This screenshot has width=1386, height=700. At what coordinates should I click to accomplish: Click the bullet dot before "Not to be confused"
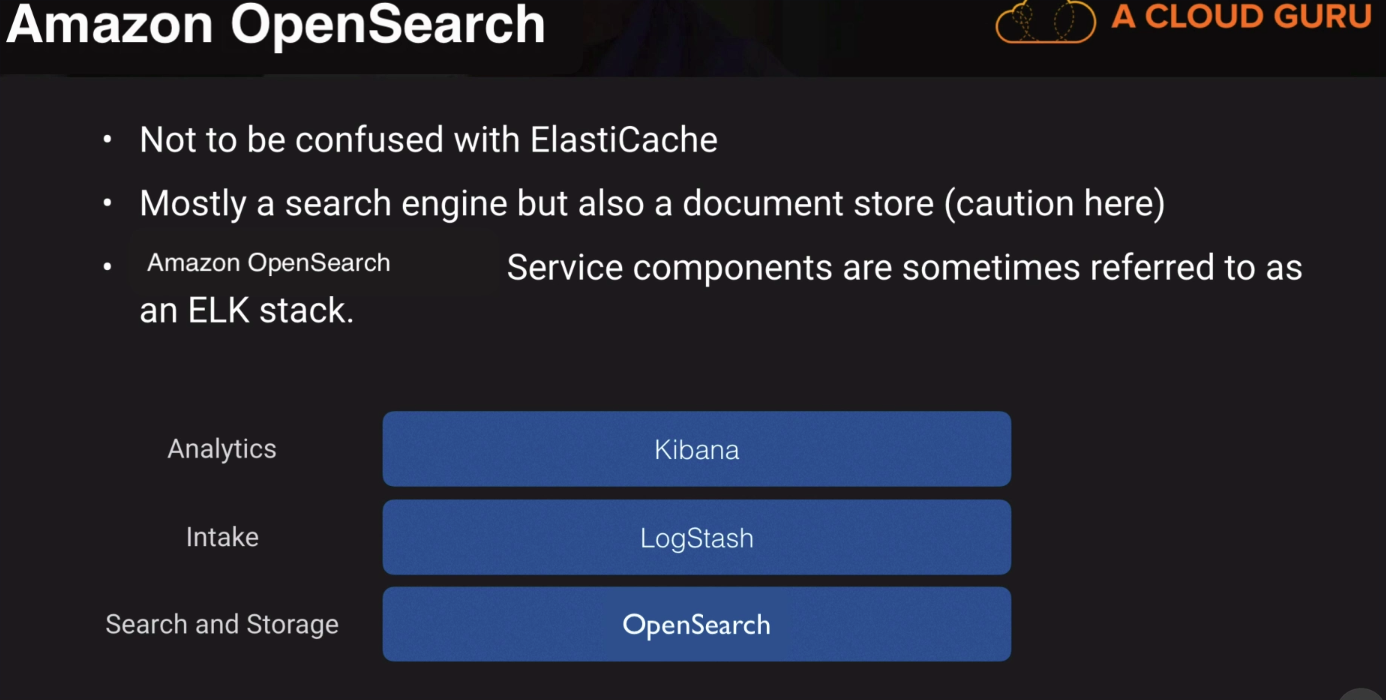coord(108,140)
